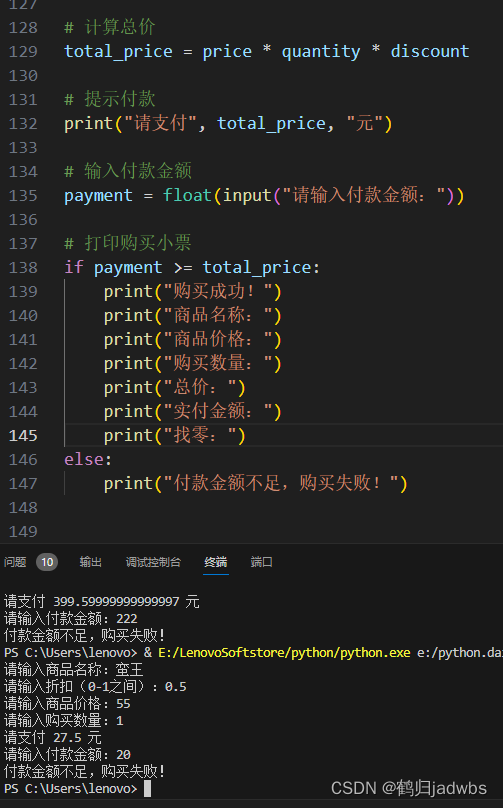The image size is (503, 808).
Task: Switch to the 调试控制台 tab
Action: pos(153,562)
